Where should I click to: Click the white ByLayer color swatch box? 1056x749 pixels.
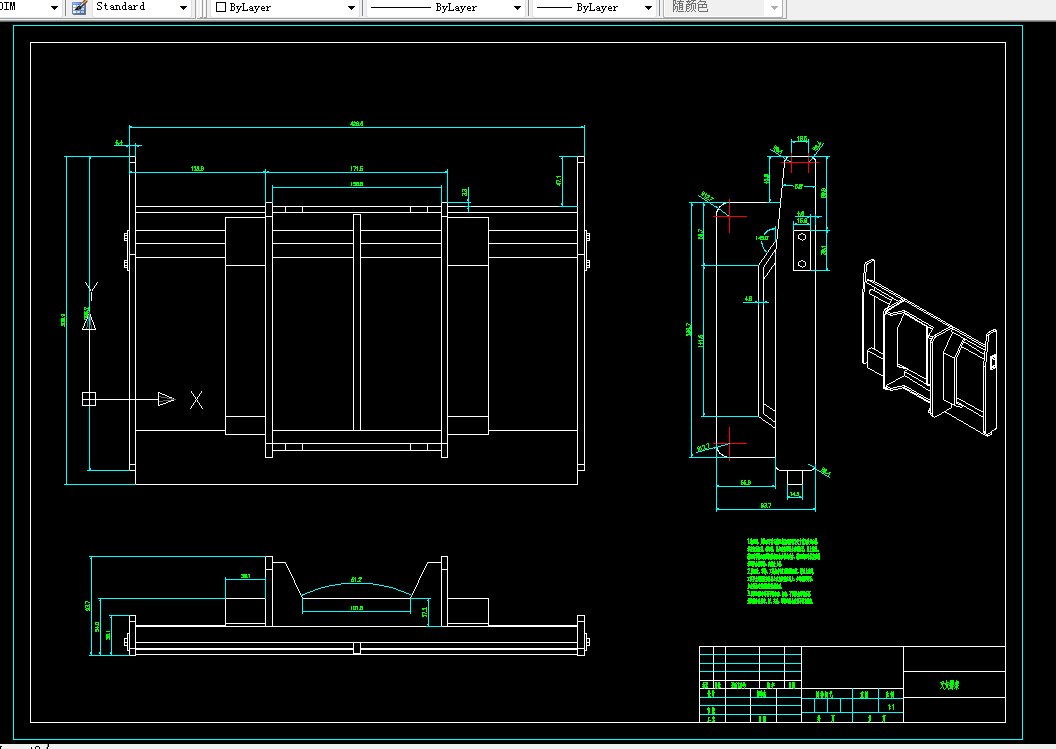(x=221, y=7)
